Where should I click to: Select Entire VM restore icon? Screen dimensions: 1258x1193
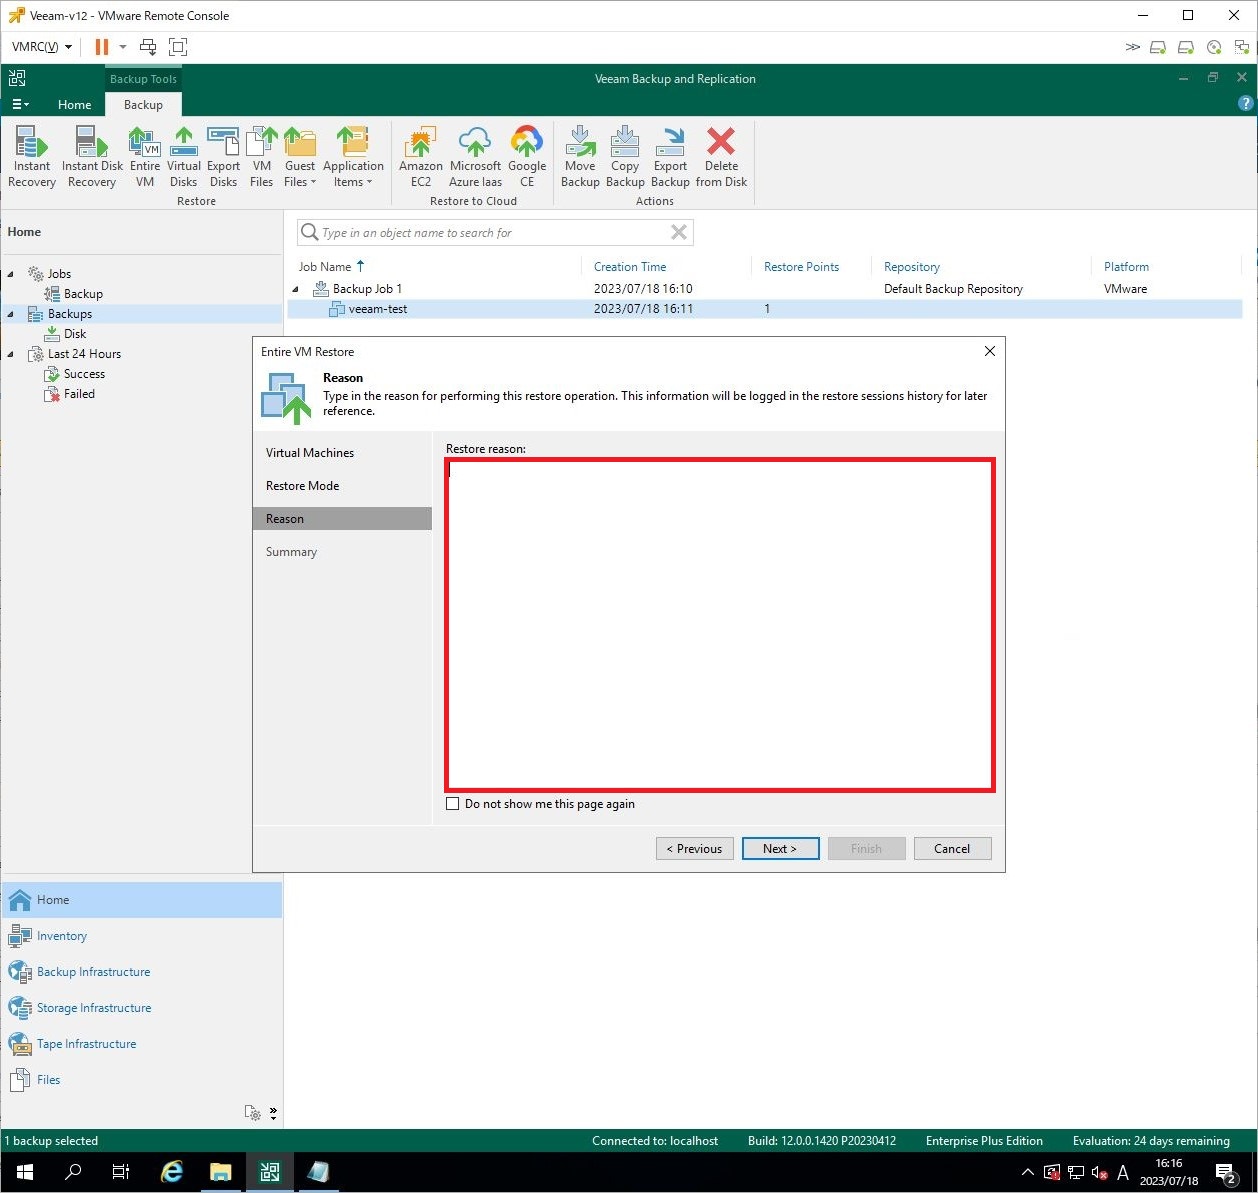point(145,157)
